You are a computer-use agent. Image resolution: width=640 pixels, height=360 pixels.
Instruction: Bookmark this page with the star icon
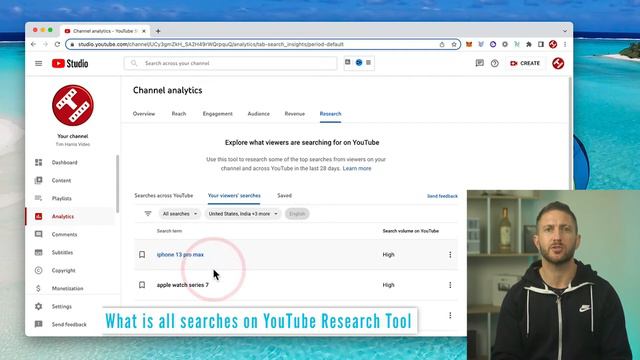point(454,44)
